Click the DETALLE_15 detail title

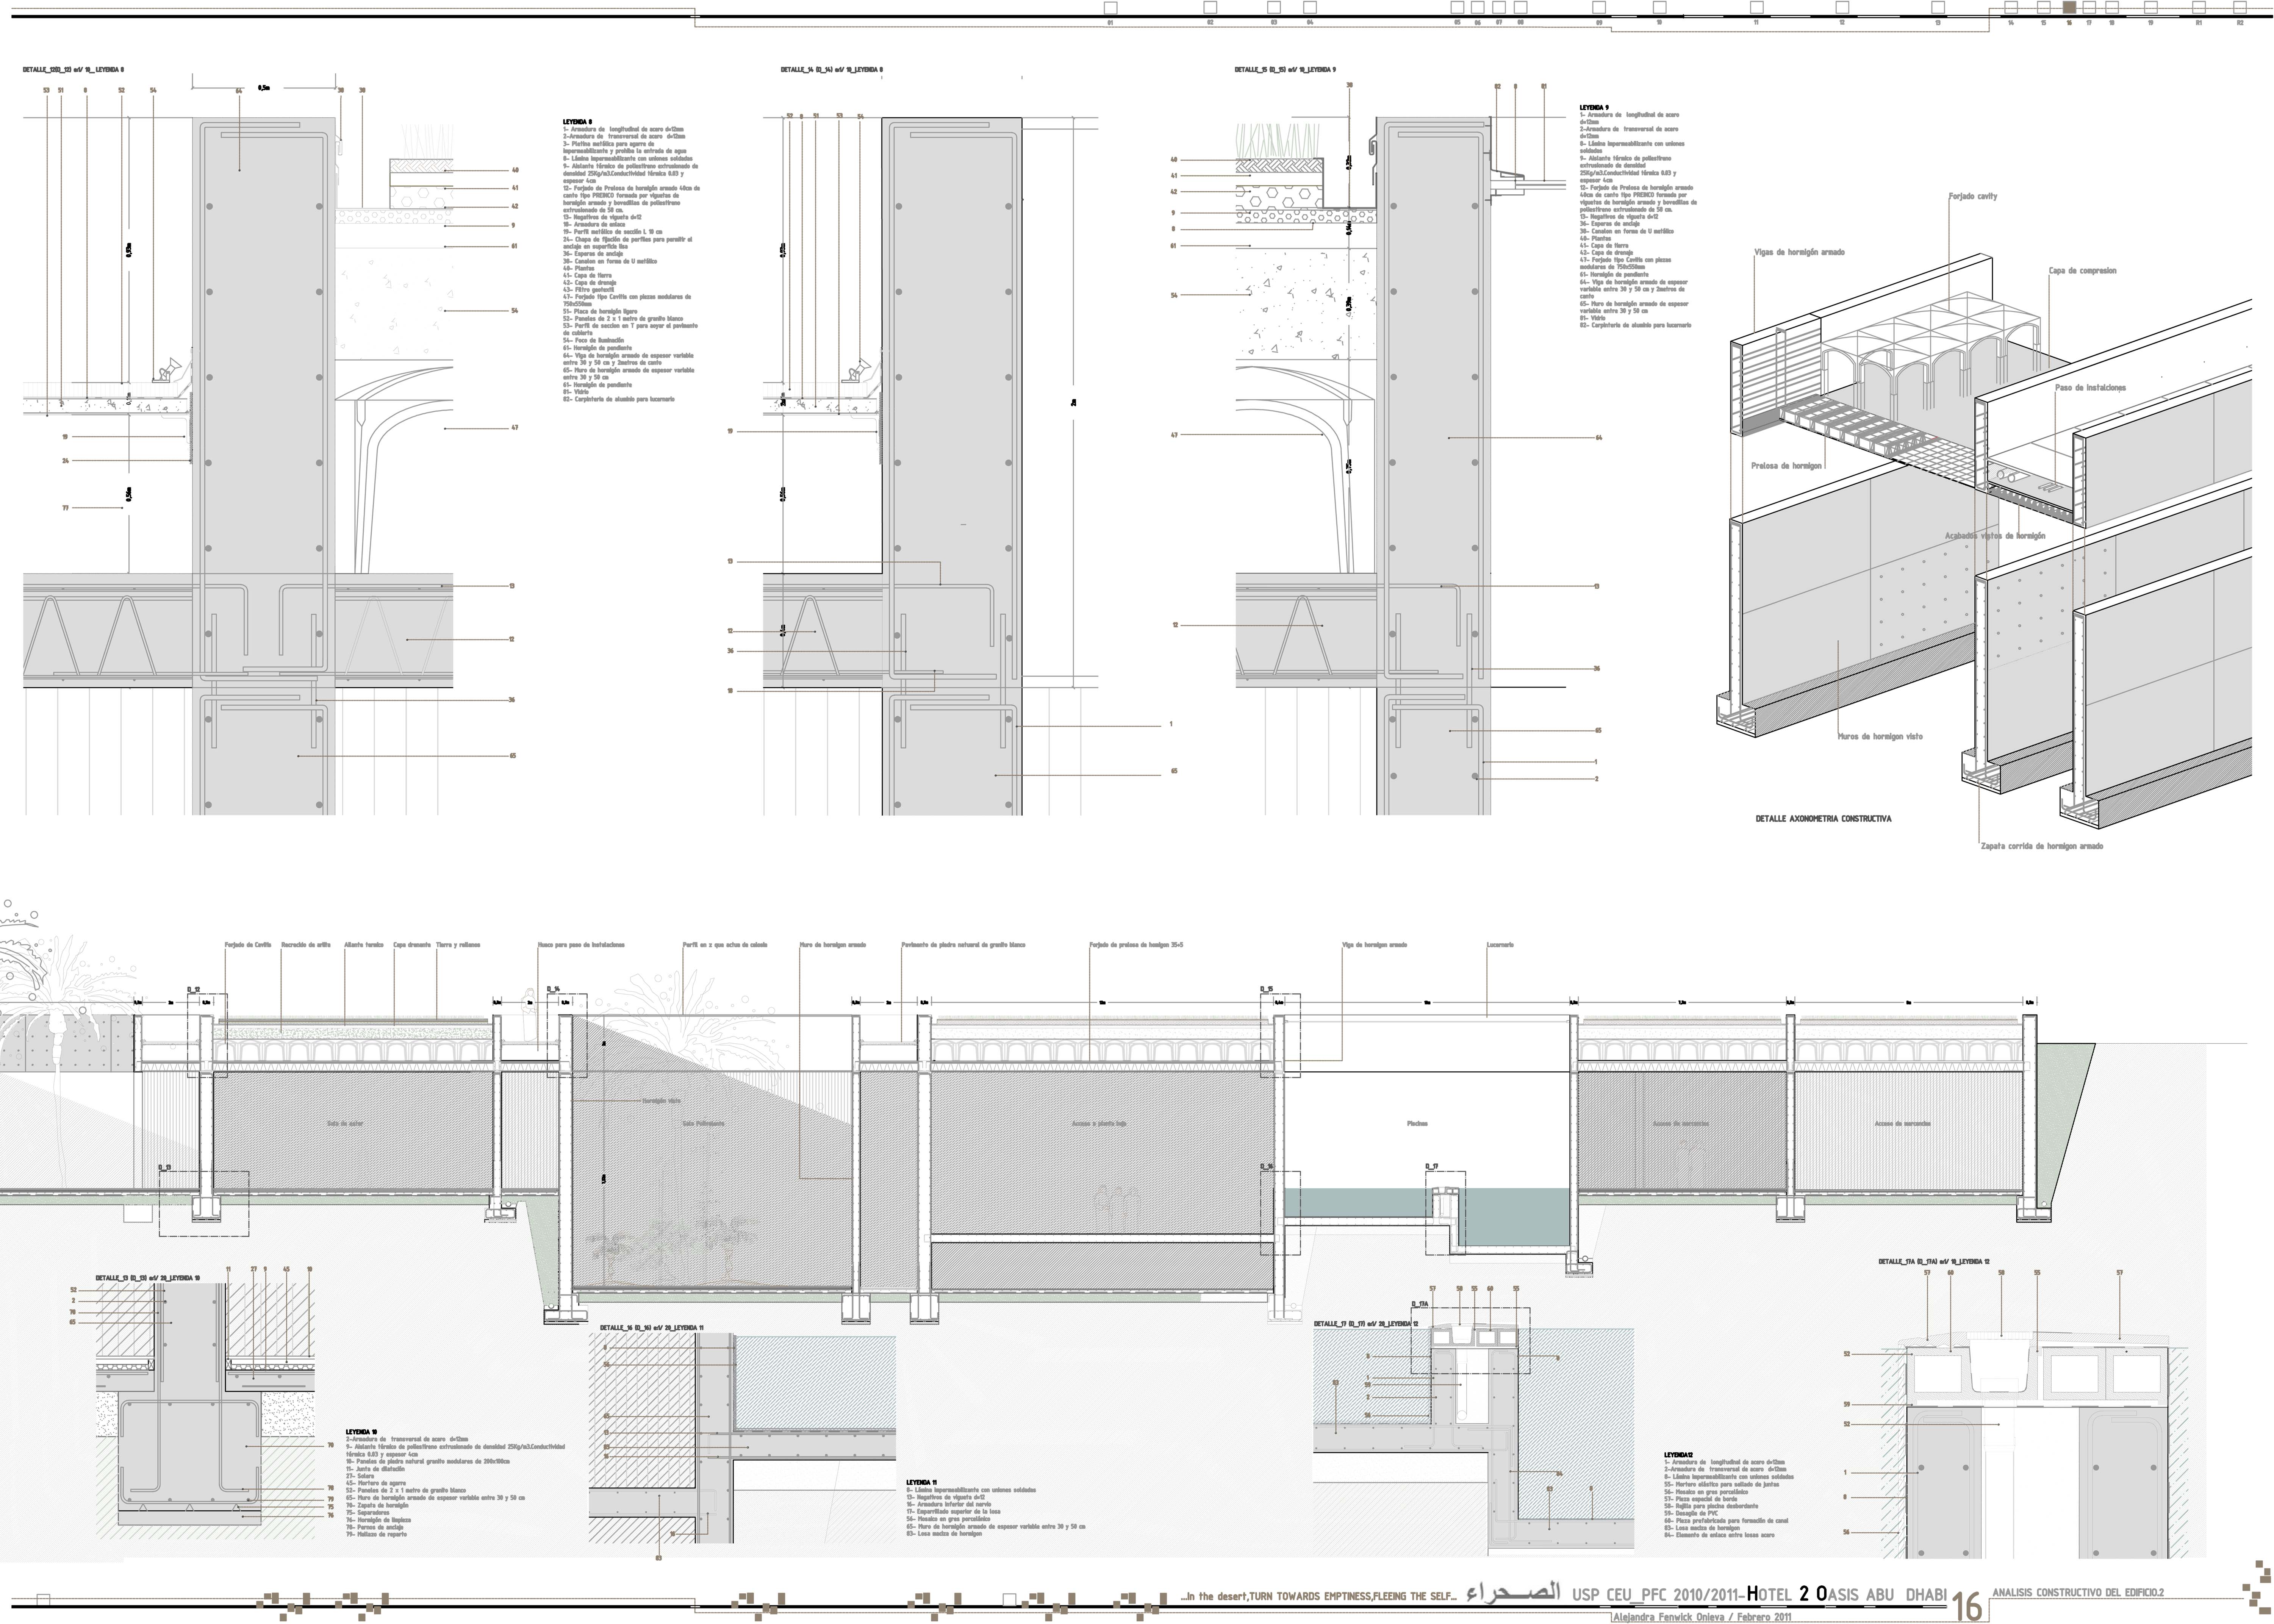(1285, 70)
